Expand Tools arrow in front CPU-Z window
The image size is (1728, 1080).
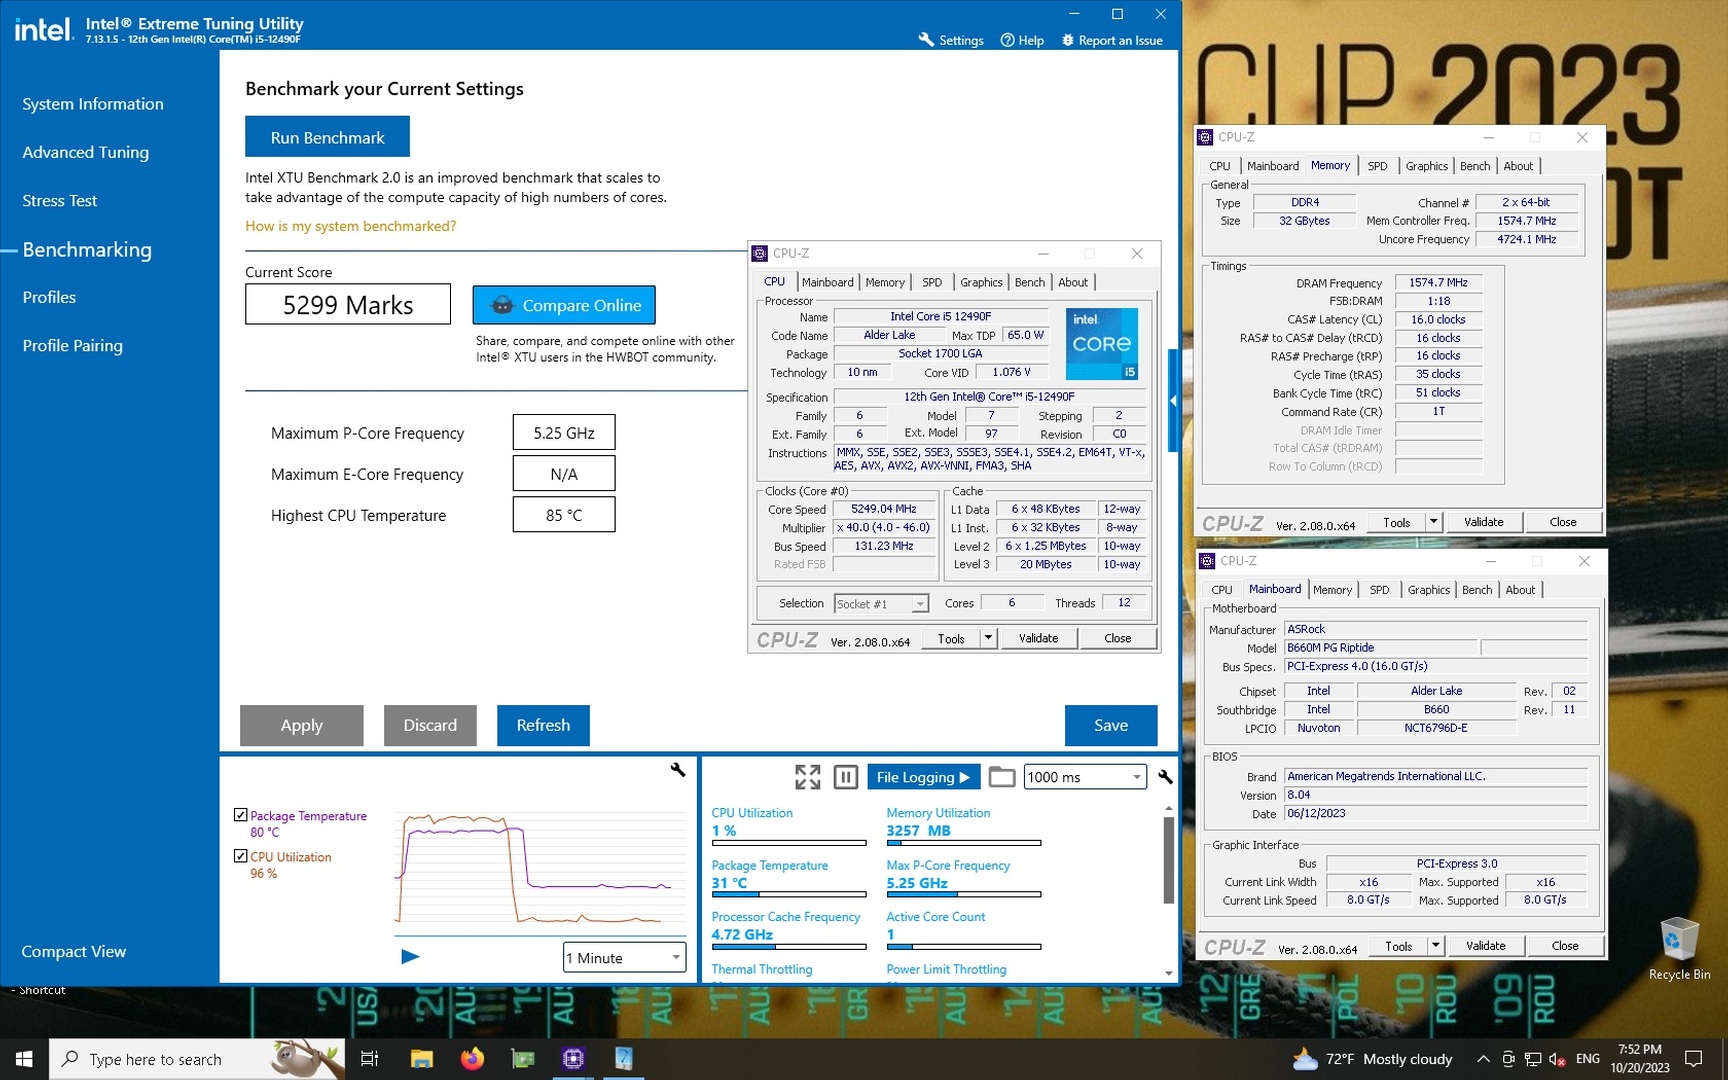point(988,638)
